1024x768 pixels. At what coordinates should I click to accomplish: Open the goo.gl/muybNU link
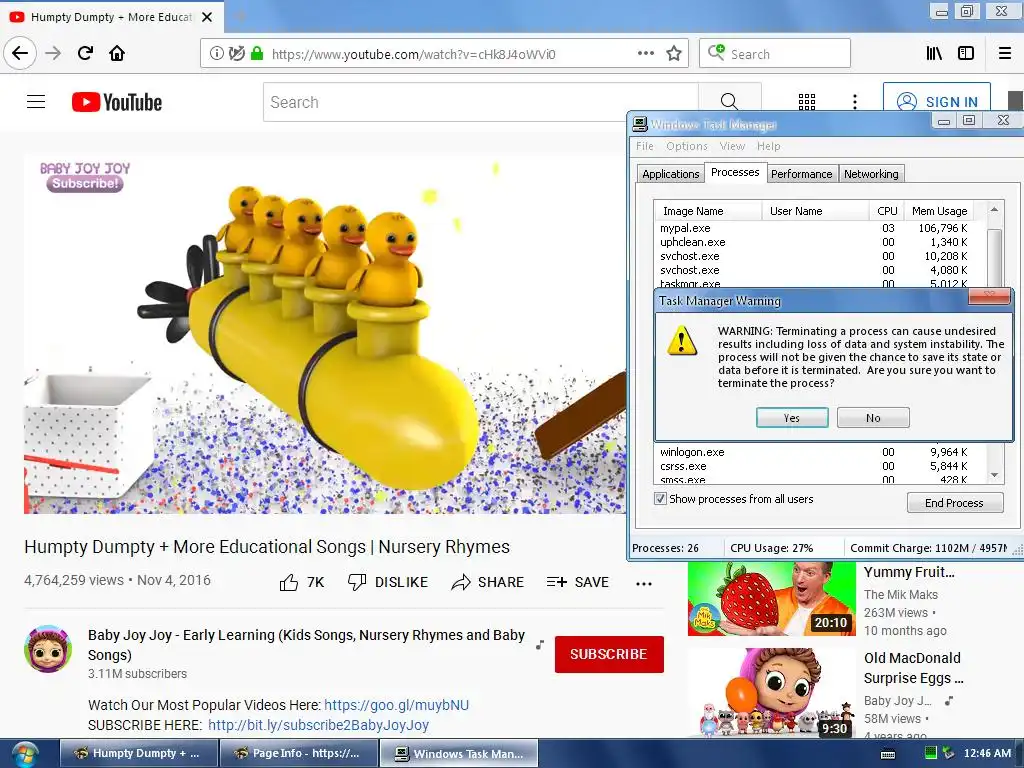coord(396,705)
